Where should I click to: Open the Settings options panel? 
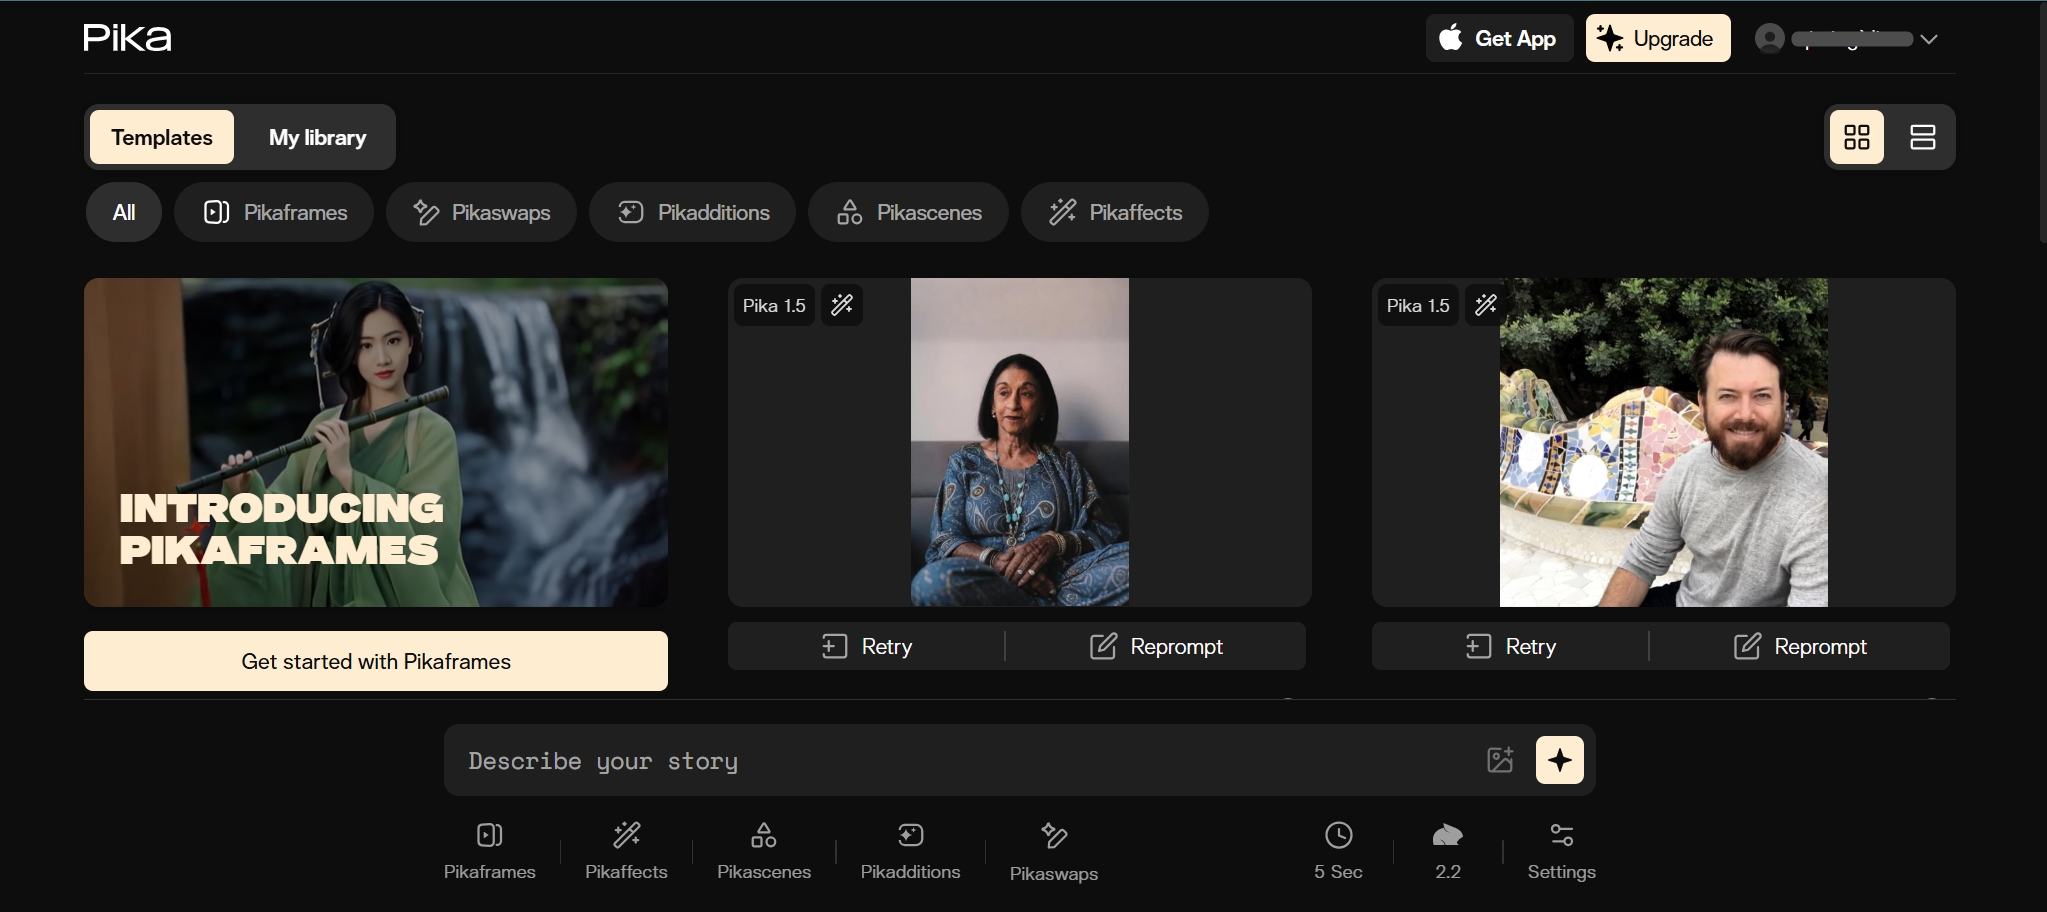[x=1561, y=849]
